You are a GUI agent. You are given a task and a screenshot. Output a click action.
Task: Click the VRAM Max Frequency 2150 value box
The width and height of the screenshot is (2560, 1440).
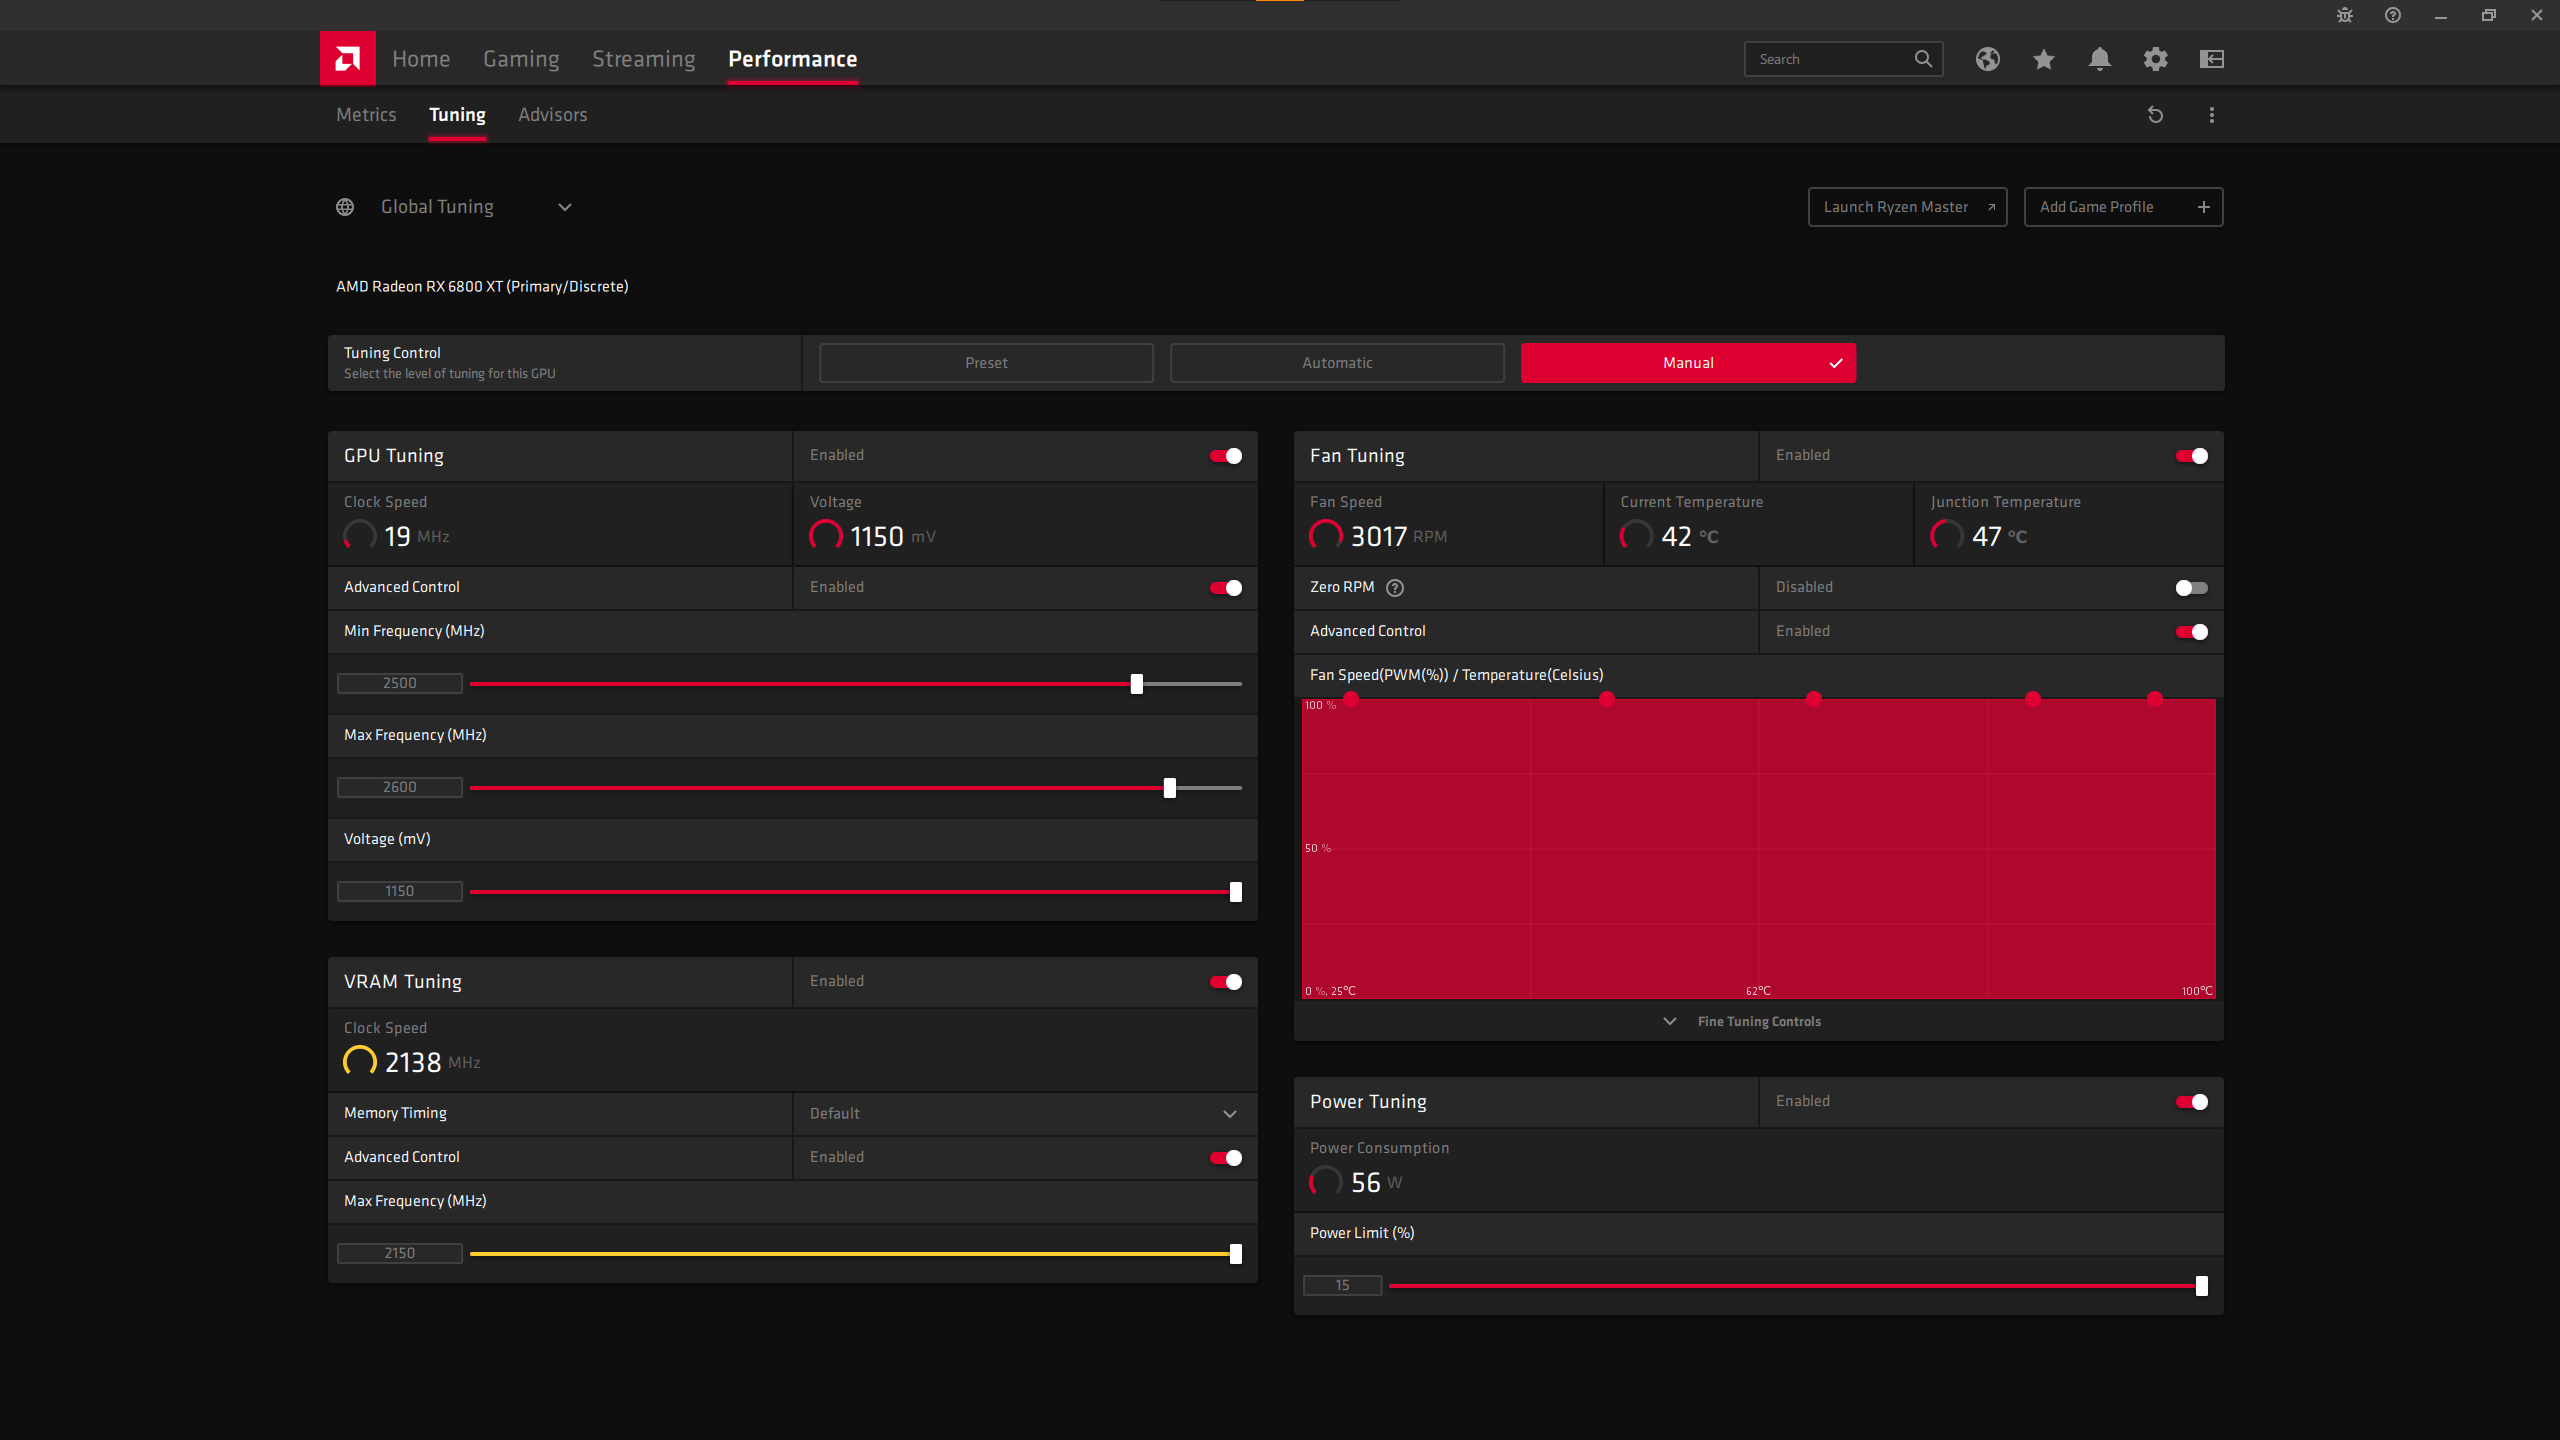(400, 1254)
